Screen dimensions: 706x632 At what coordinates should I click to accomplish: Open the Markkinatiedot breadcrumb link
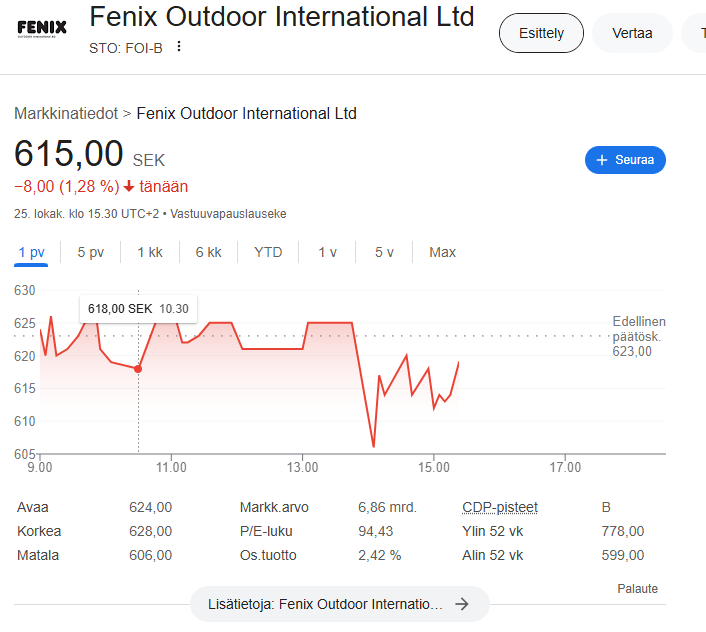click(66, 113)
